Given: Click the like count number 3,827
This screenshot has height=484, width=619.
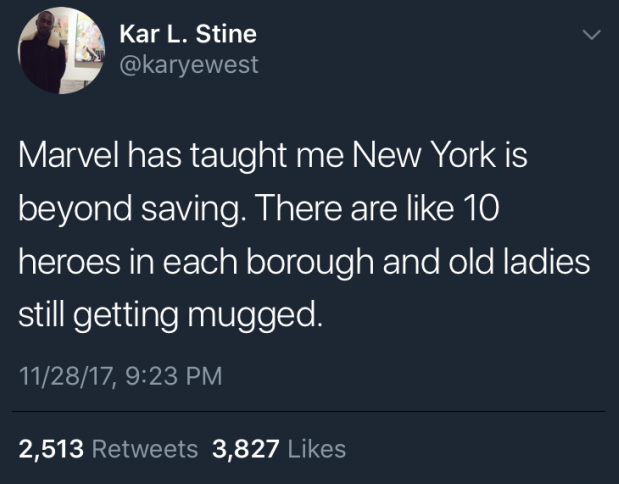Looking at the screenshot, I should (x=246, y=450).
